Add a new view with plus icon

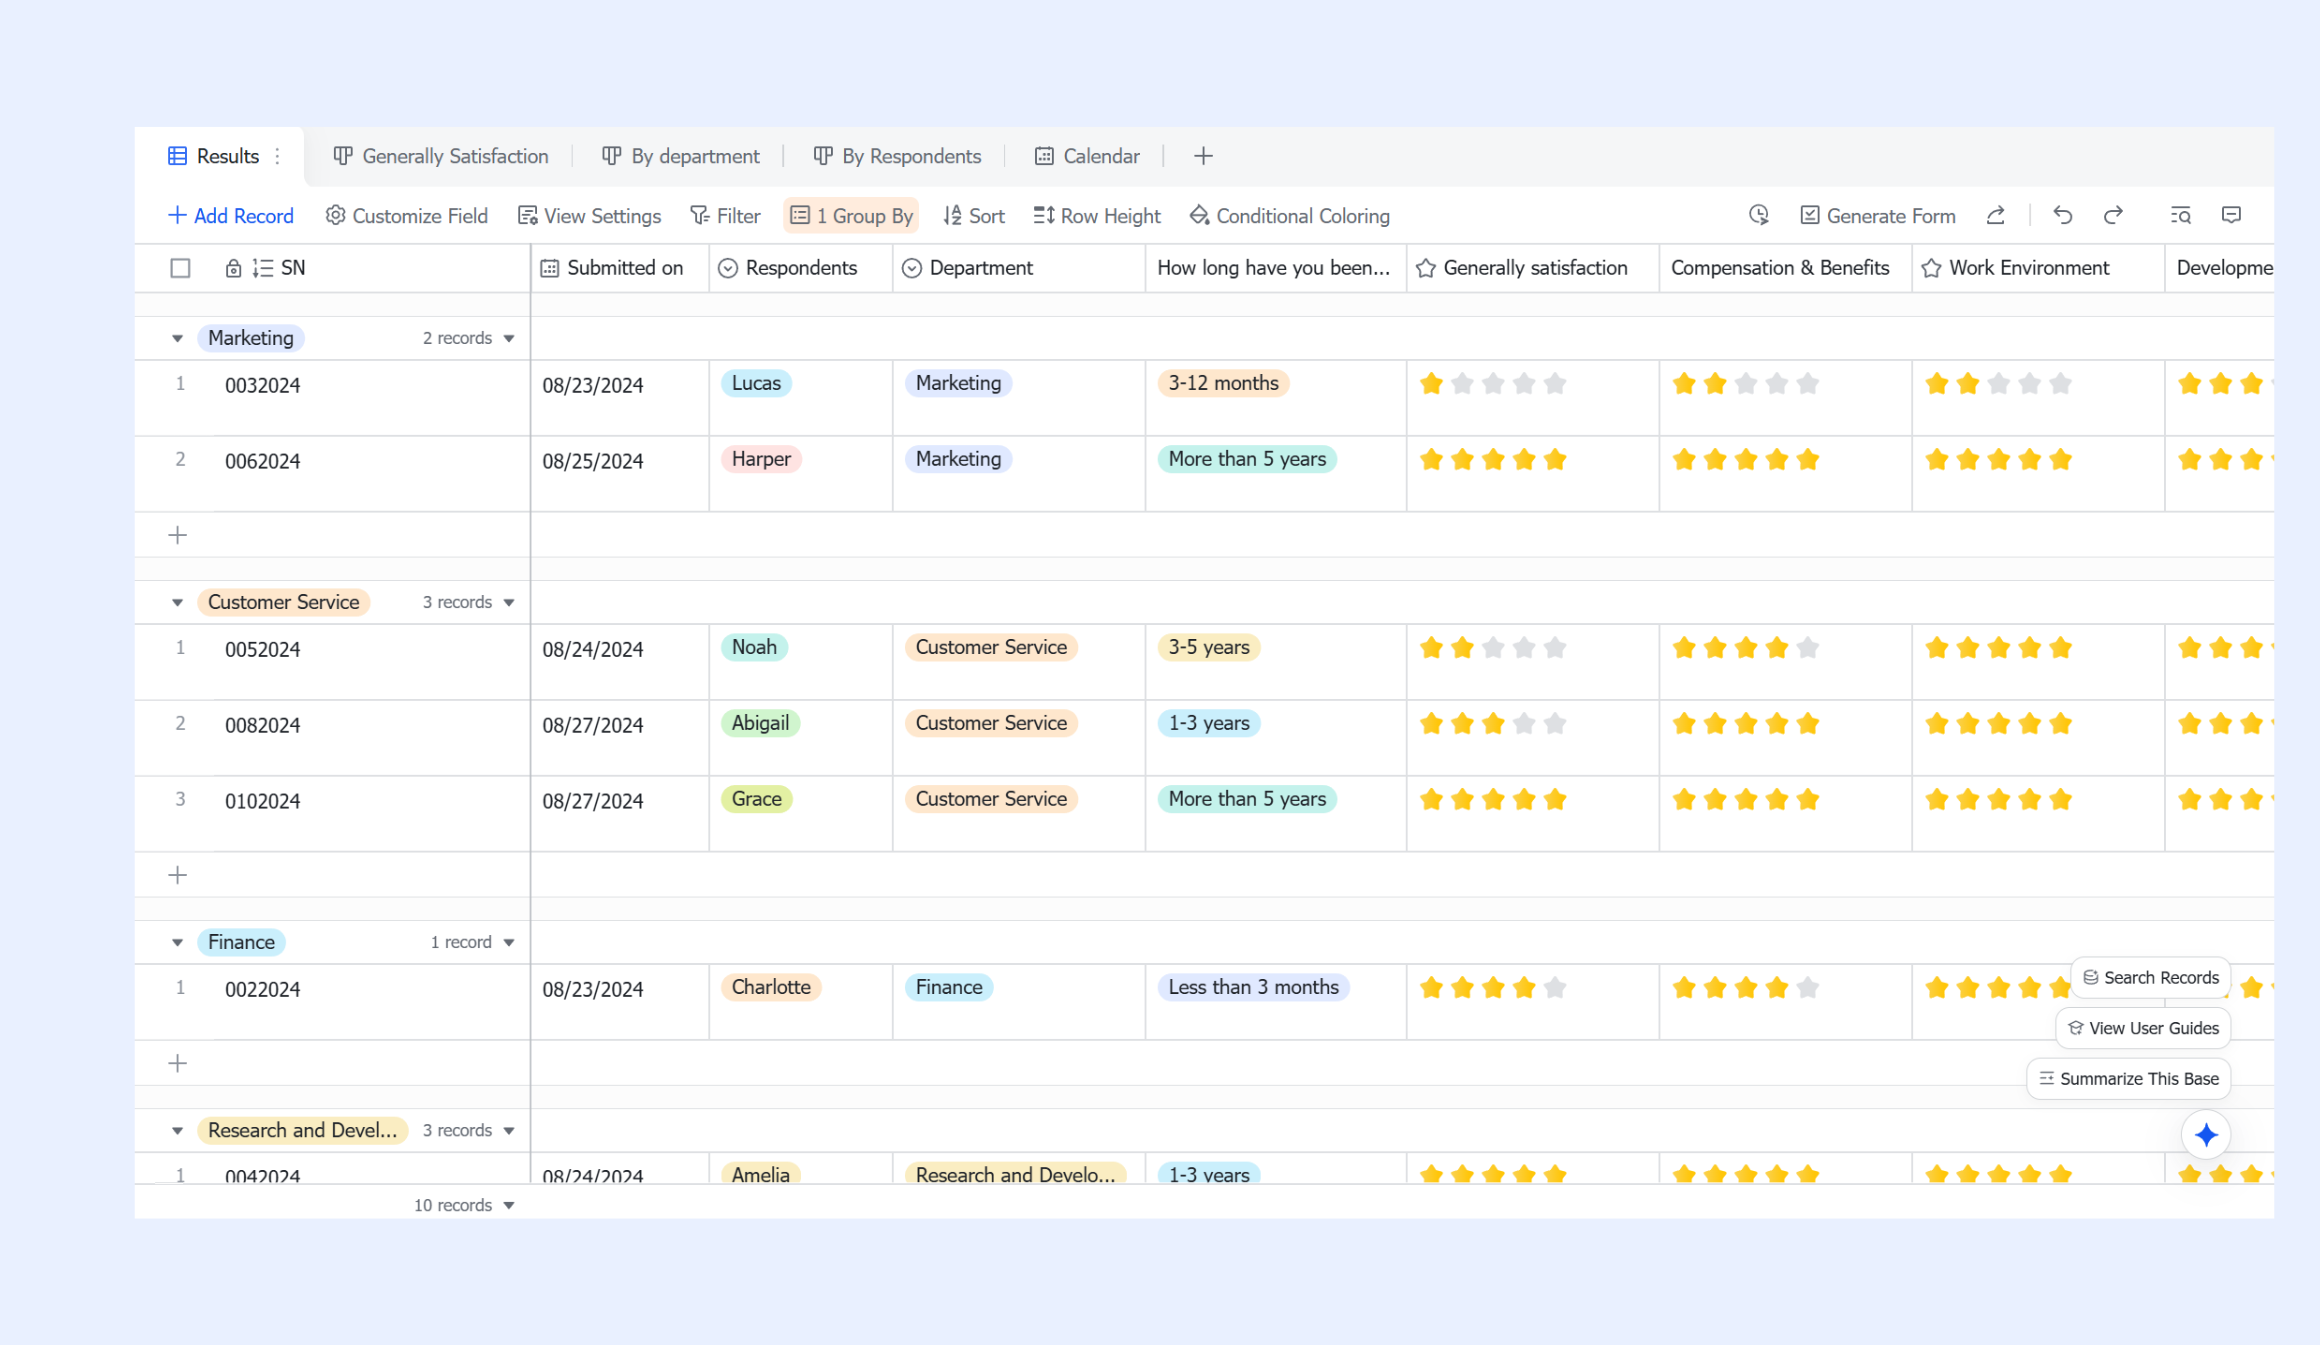[x=1203, y=156]
